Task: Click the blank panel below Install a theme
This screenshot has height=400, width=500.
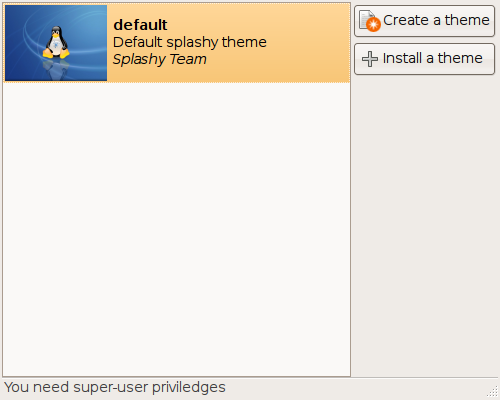Action: [425, 226]
